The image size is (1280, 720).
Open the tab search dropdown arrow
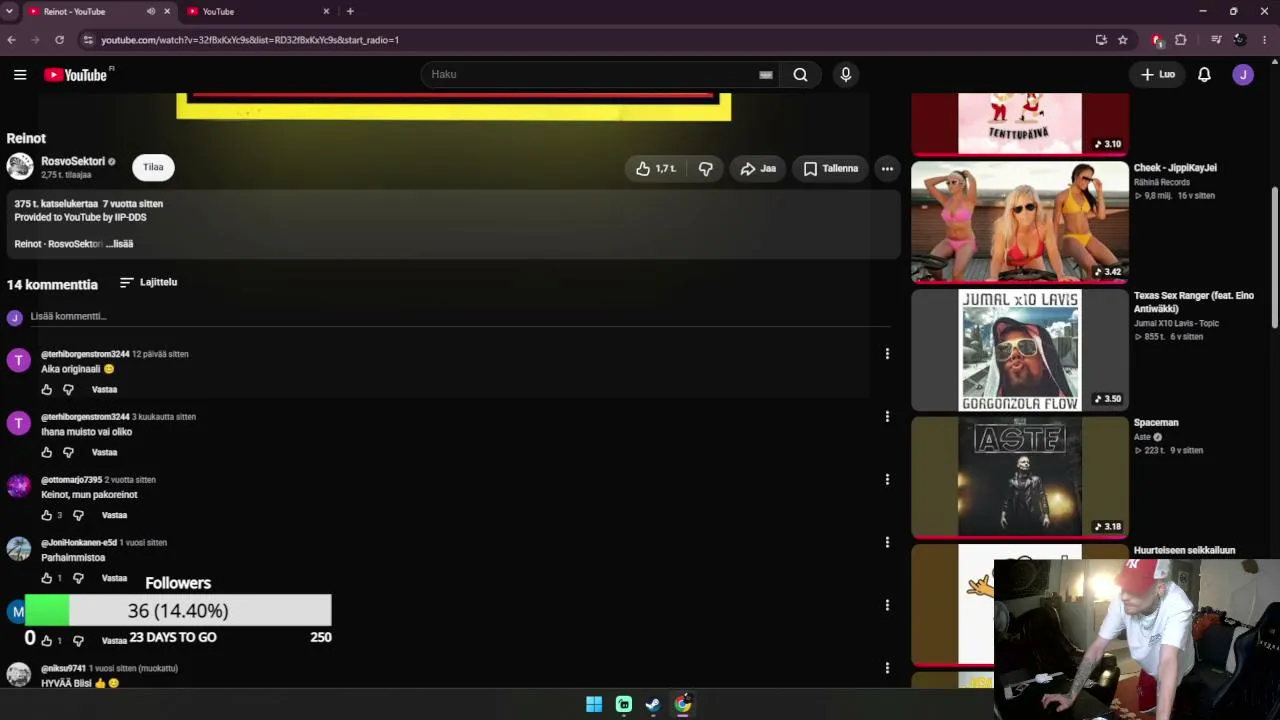click(8, 11)
